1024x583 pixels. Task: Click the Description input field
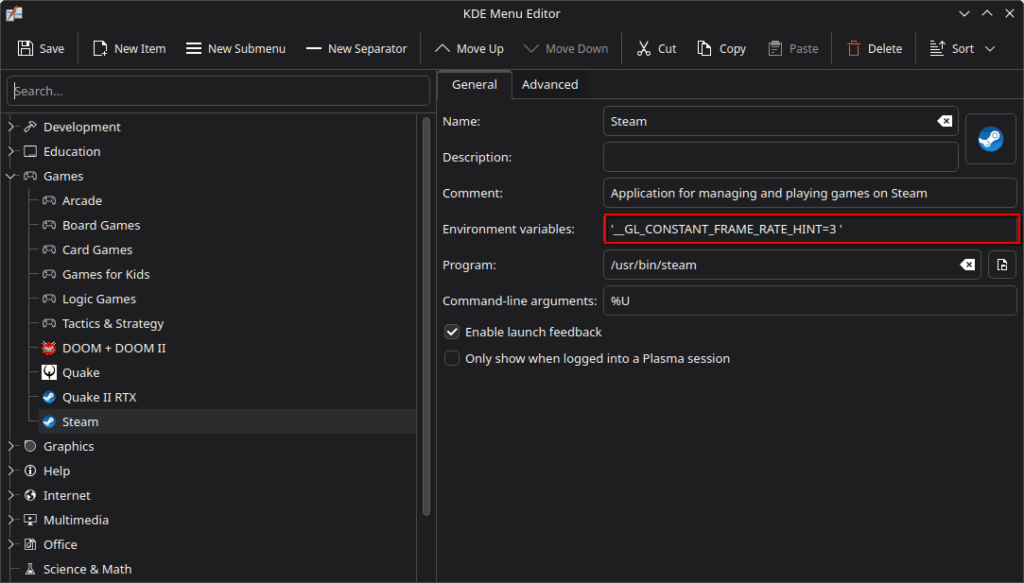click(780, 157)
